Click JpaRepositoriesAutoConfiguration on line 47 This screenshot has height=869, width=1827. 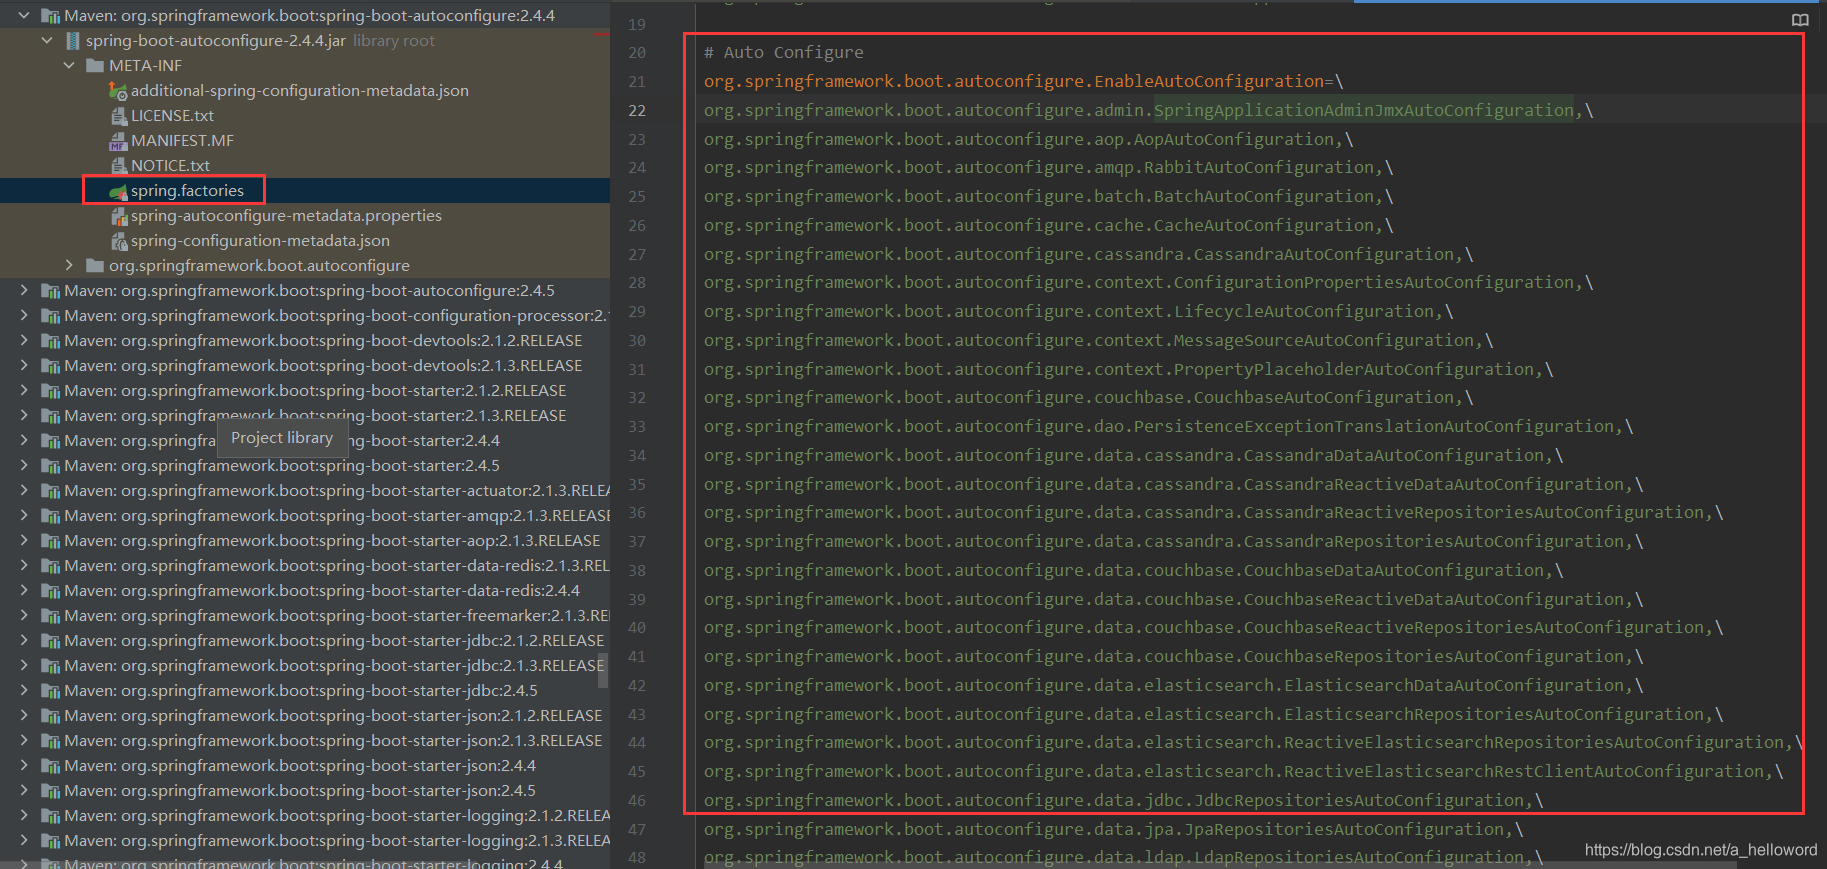point(1344,830)
